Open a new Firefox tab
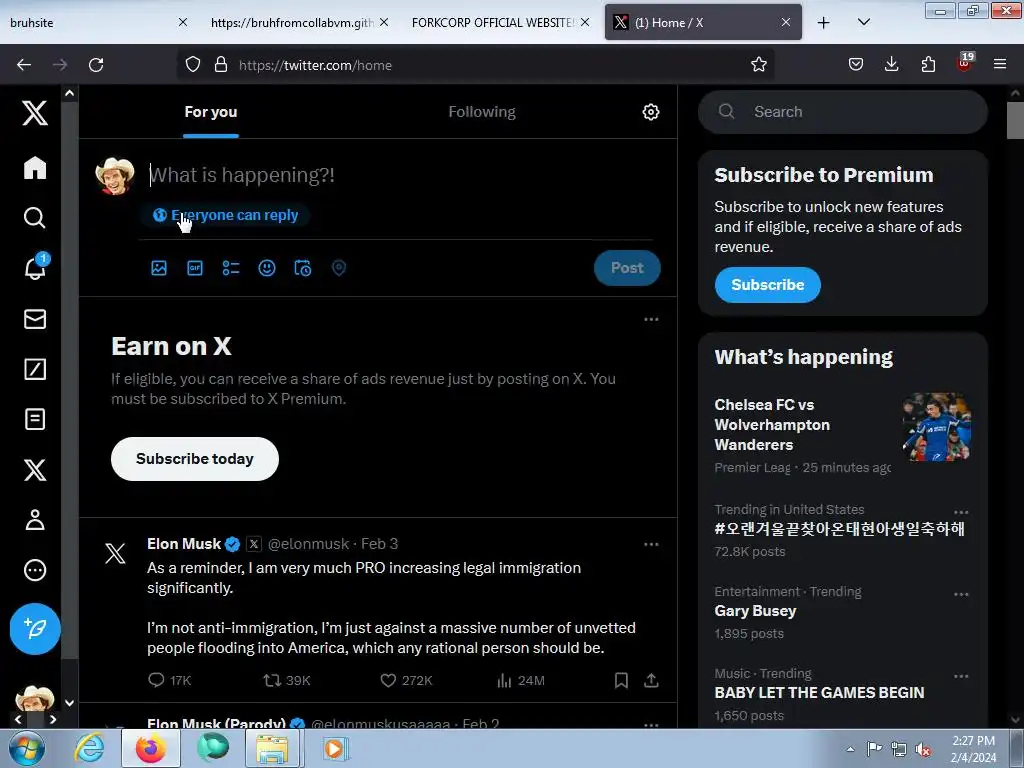The image size is (1024, 768). click(x=824, y=22)
